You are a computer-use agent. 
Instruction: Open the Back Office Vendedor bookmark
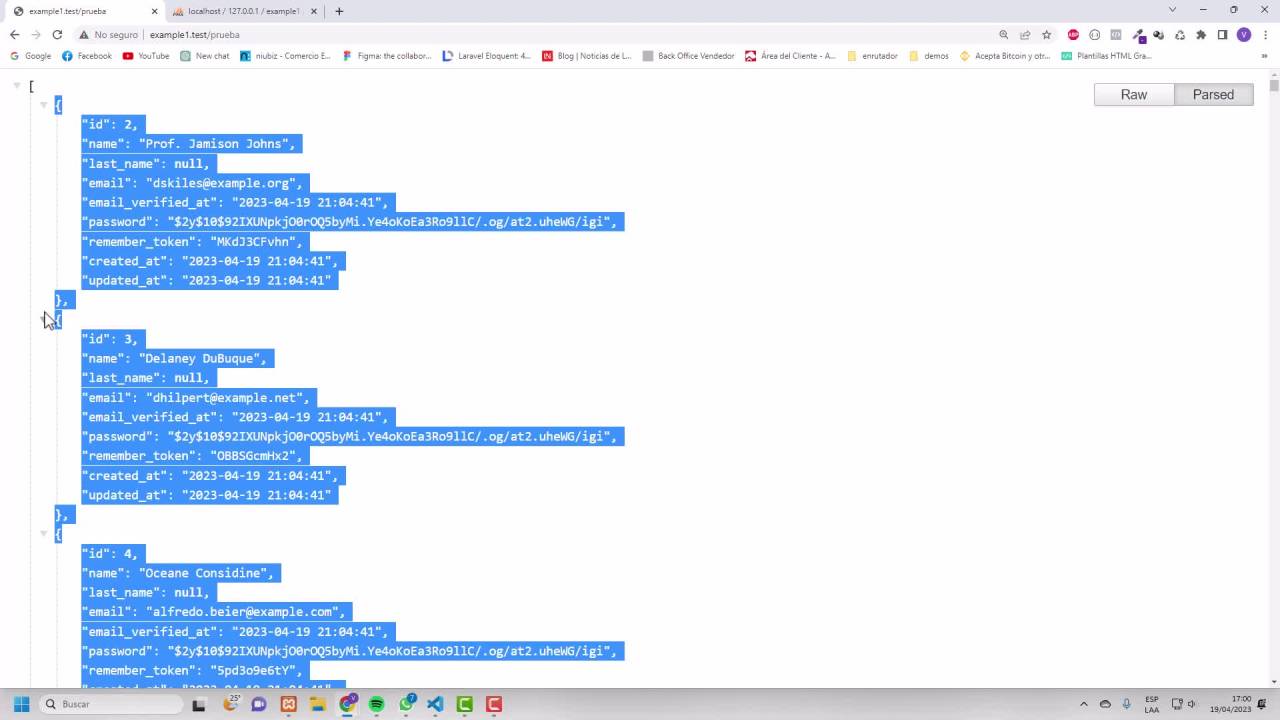(x=688, y=56)
